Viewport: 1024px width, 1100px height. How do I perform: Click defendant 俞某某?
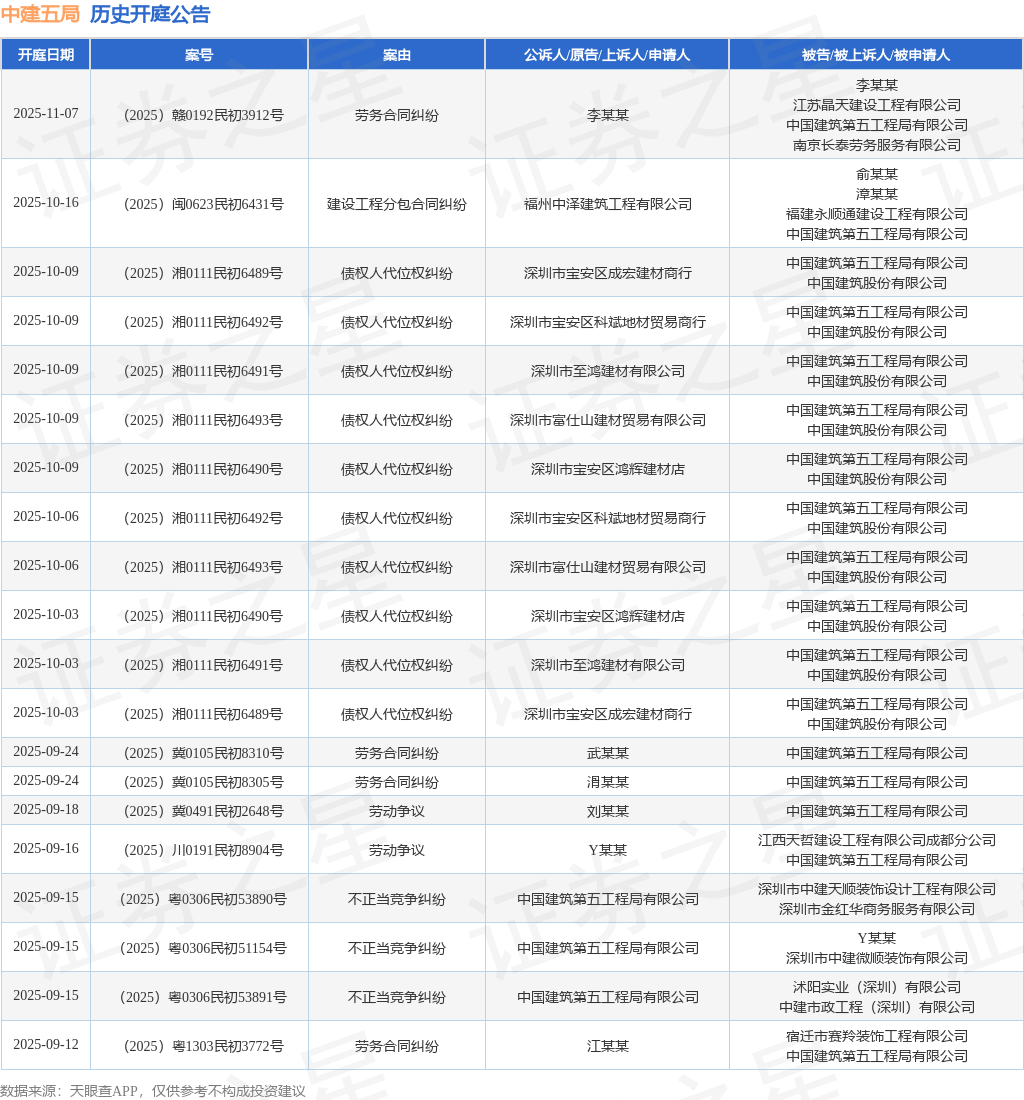tap(877, 174)
